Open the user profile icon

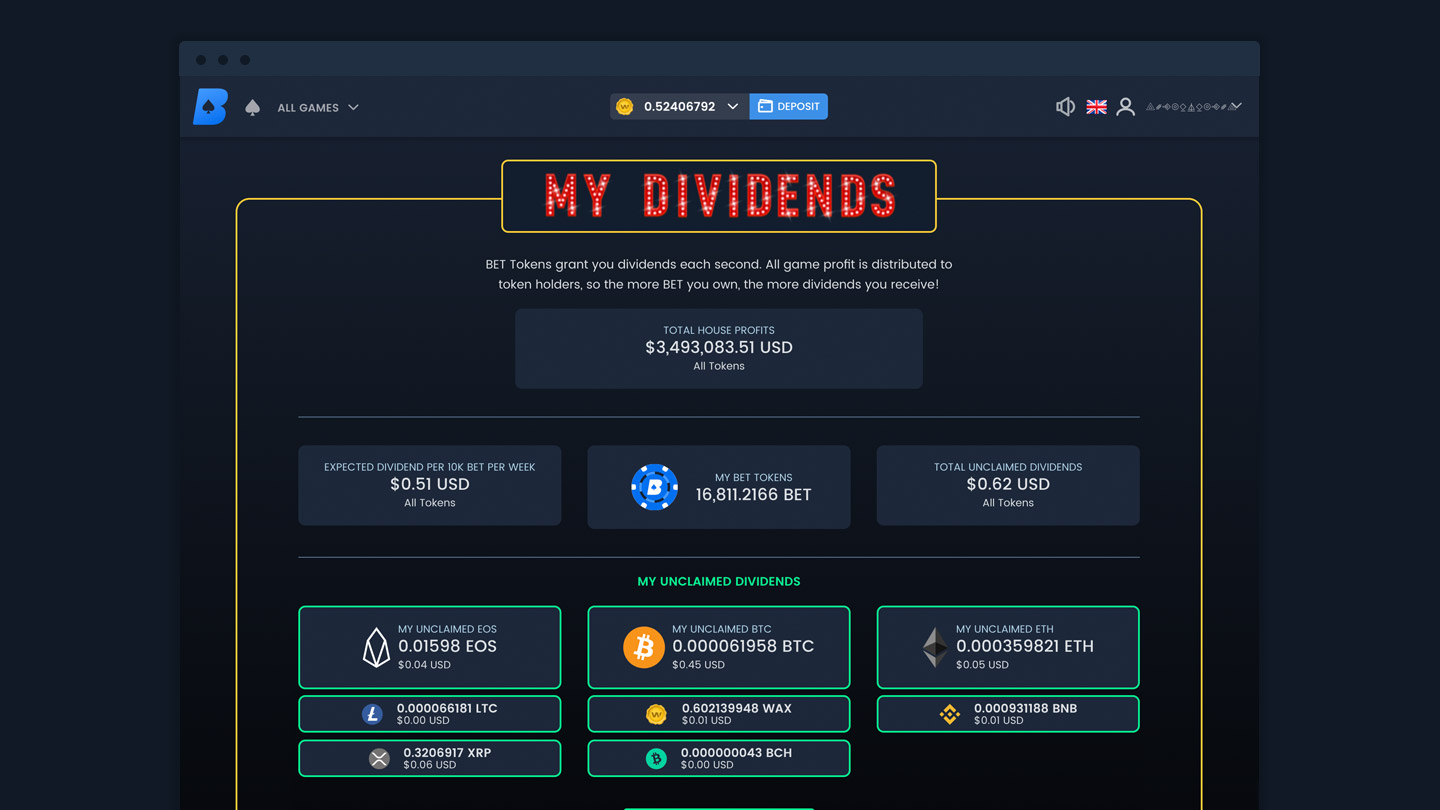click(x=1126, y=106)
